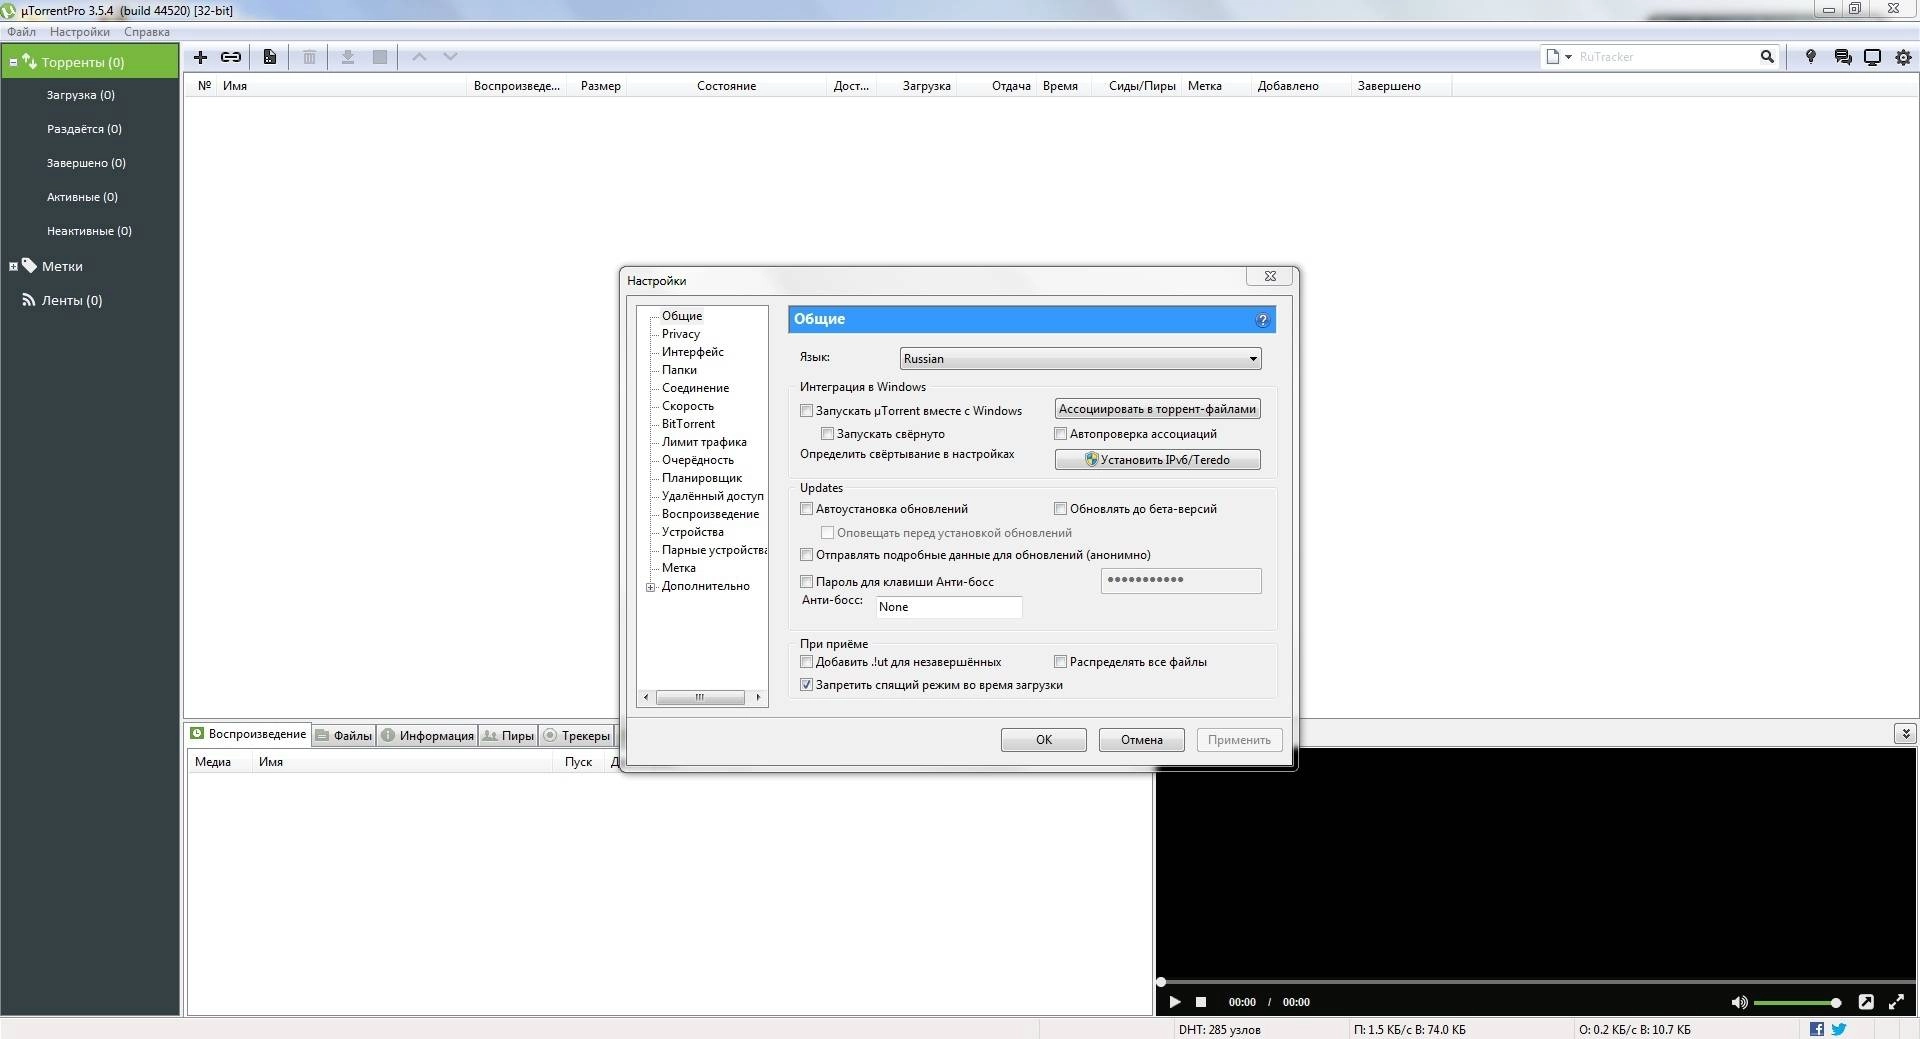Screen dimensions: 1920x1039
Task: Enable Пароль для клавиши Анти-босс
Action: (x=806, y=582)
